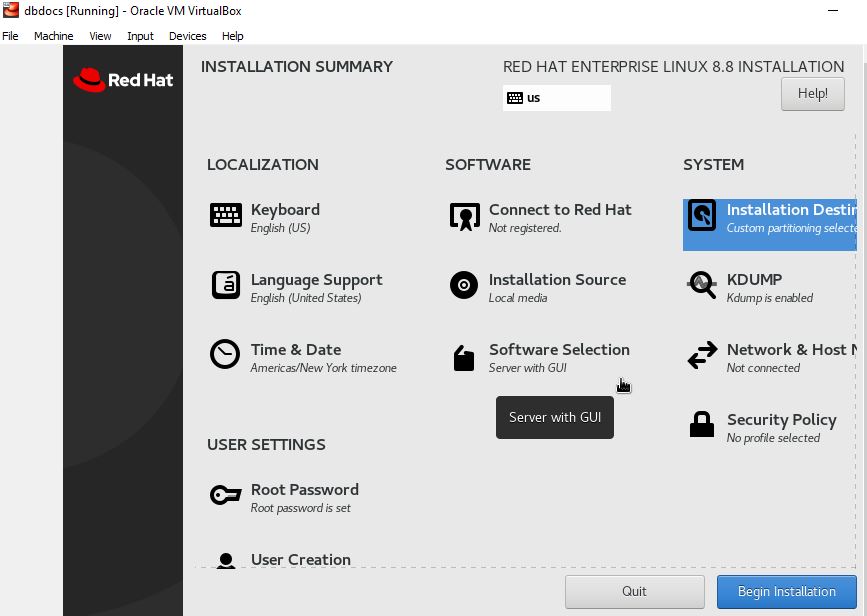The image size is (867, 616).
Task: Open the Input menu
Action: 140,36
